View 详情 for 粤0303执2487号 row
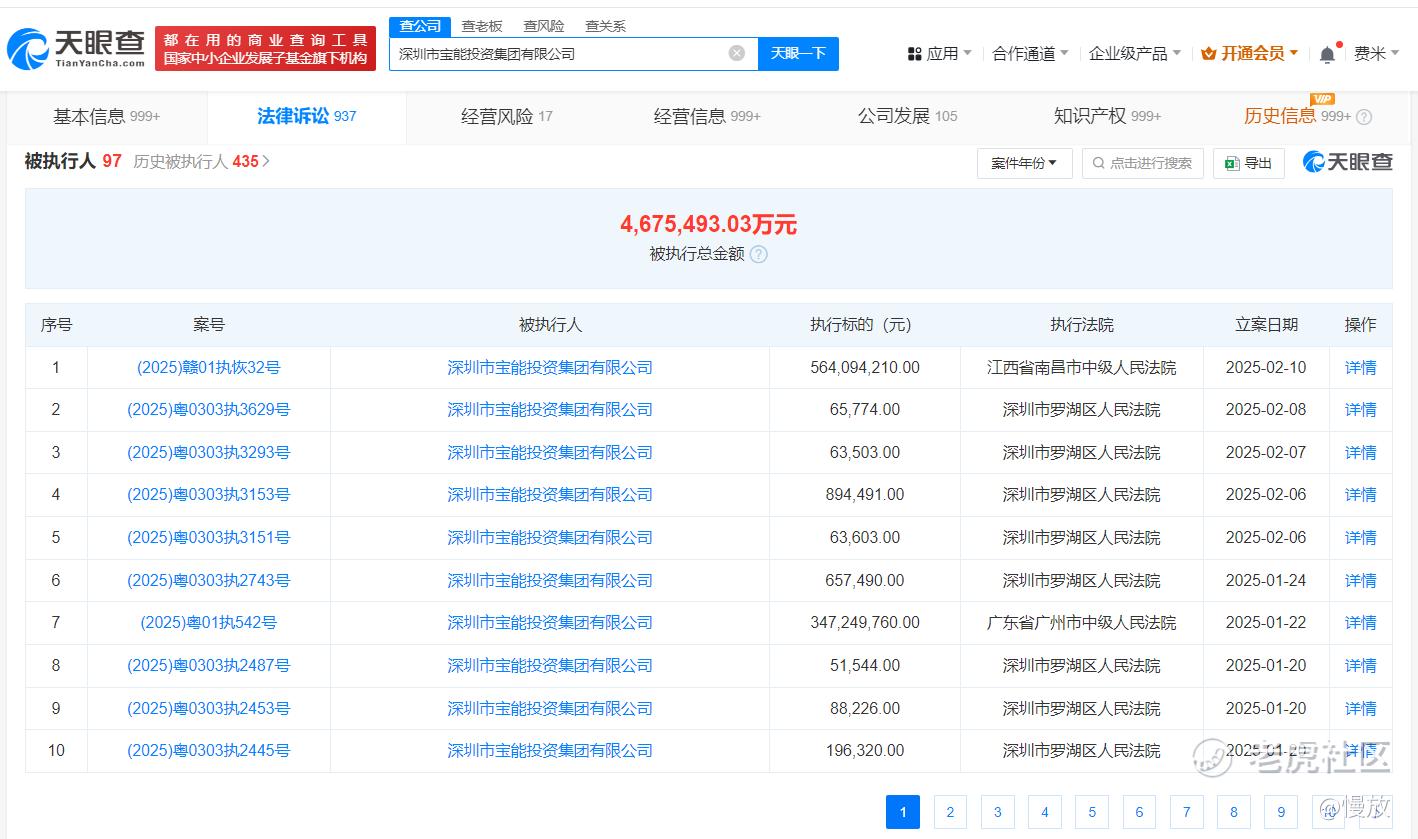1418x839 pixels. [1360, 666]
